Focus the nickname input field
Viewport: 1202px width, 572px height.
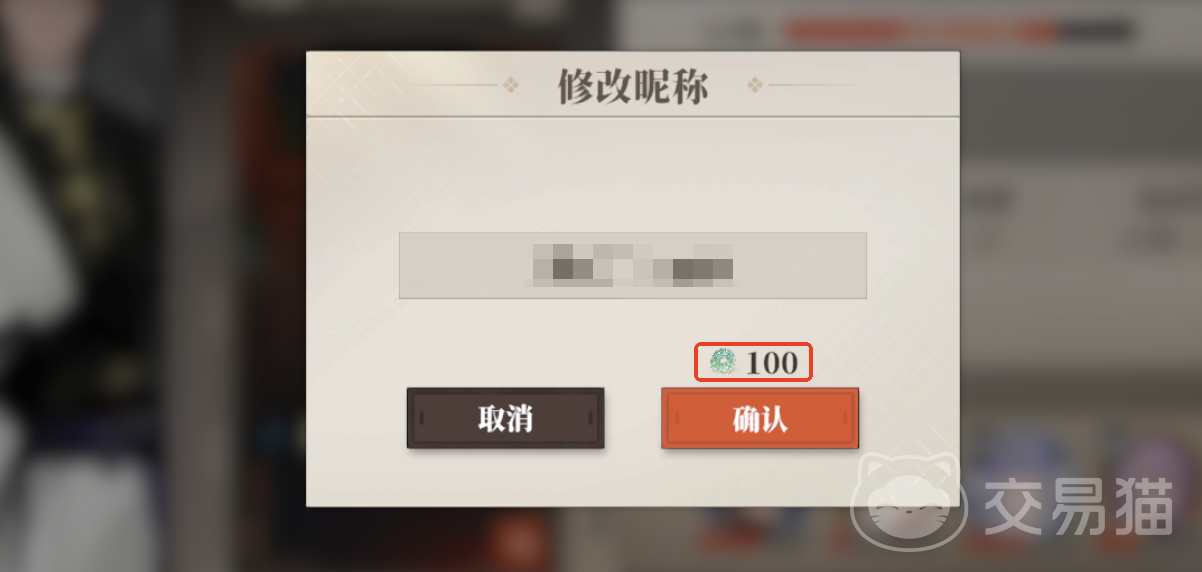tap(632, 265)
